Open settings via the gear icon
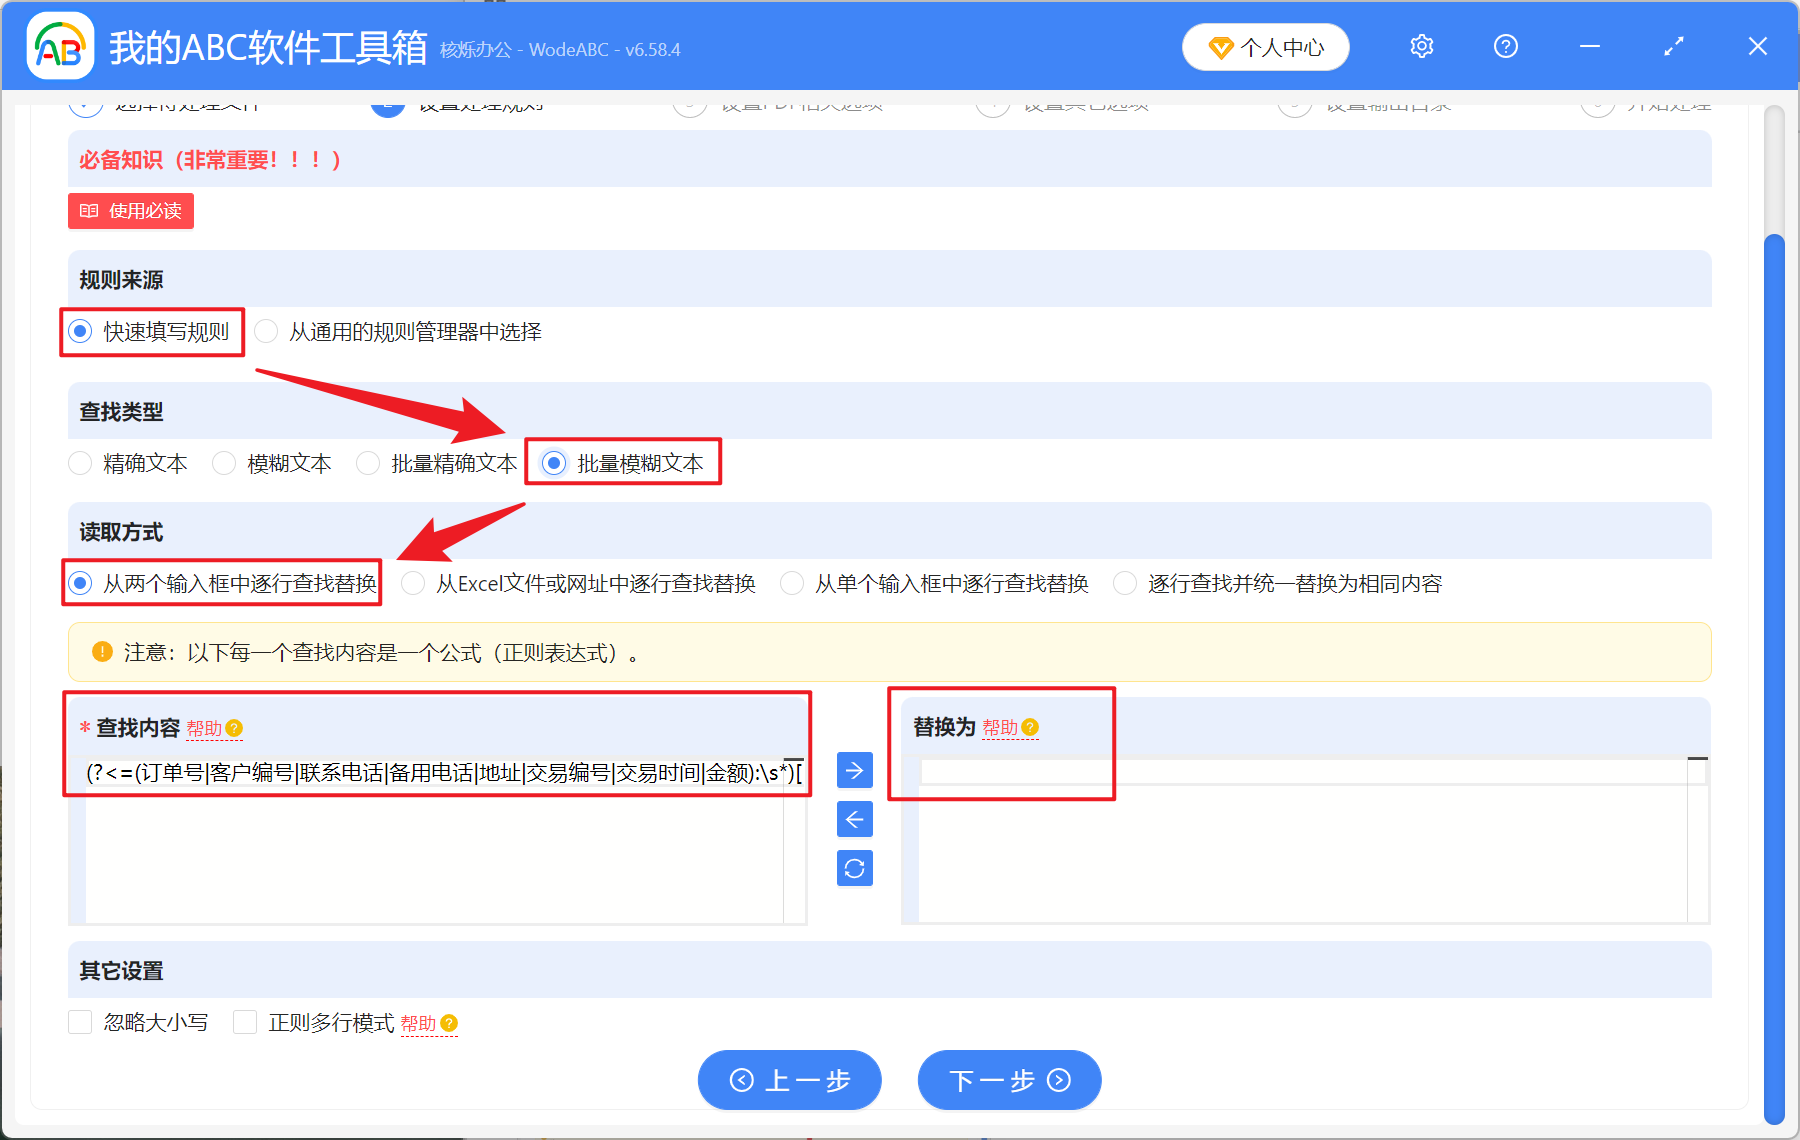This screenshot has width=1800, height=1140. (1421, 46)
